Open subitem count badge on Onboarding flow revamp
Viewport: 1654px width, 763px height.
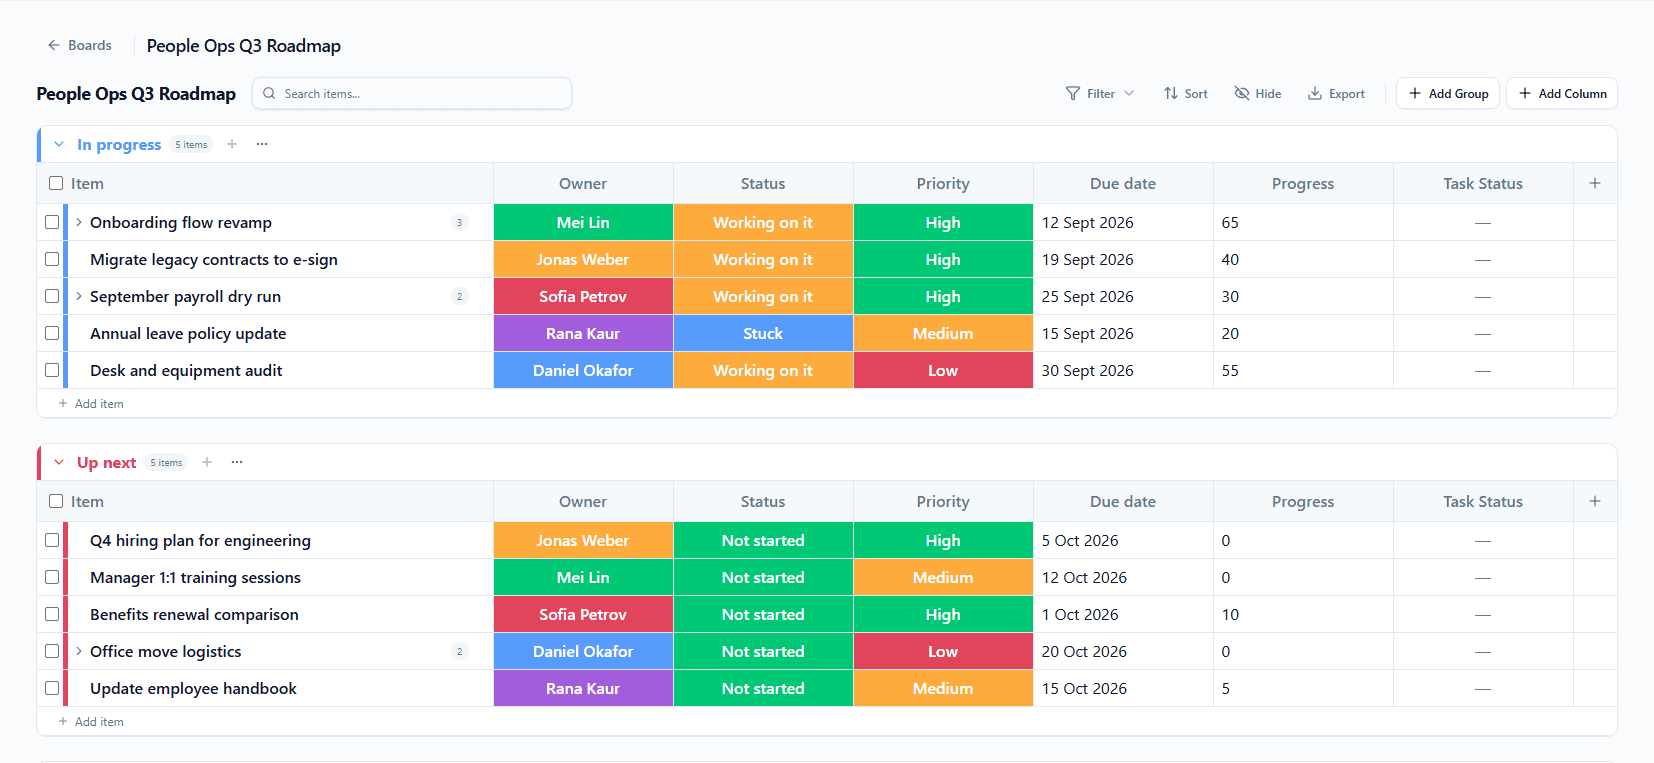click(x=460, y=222)
